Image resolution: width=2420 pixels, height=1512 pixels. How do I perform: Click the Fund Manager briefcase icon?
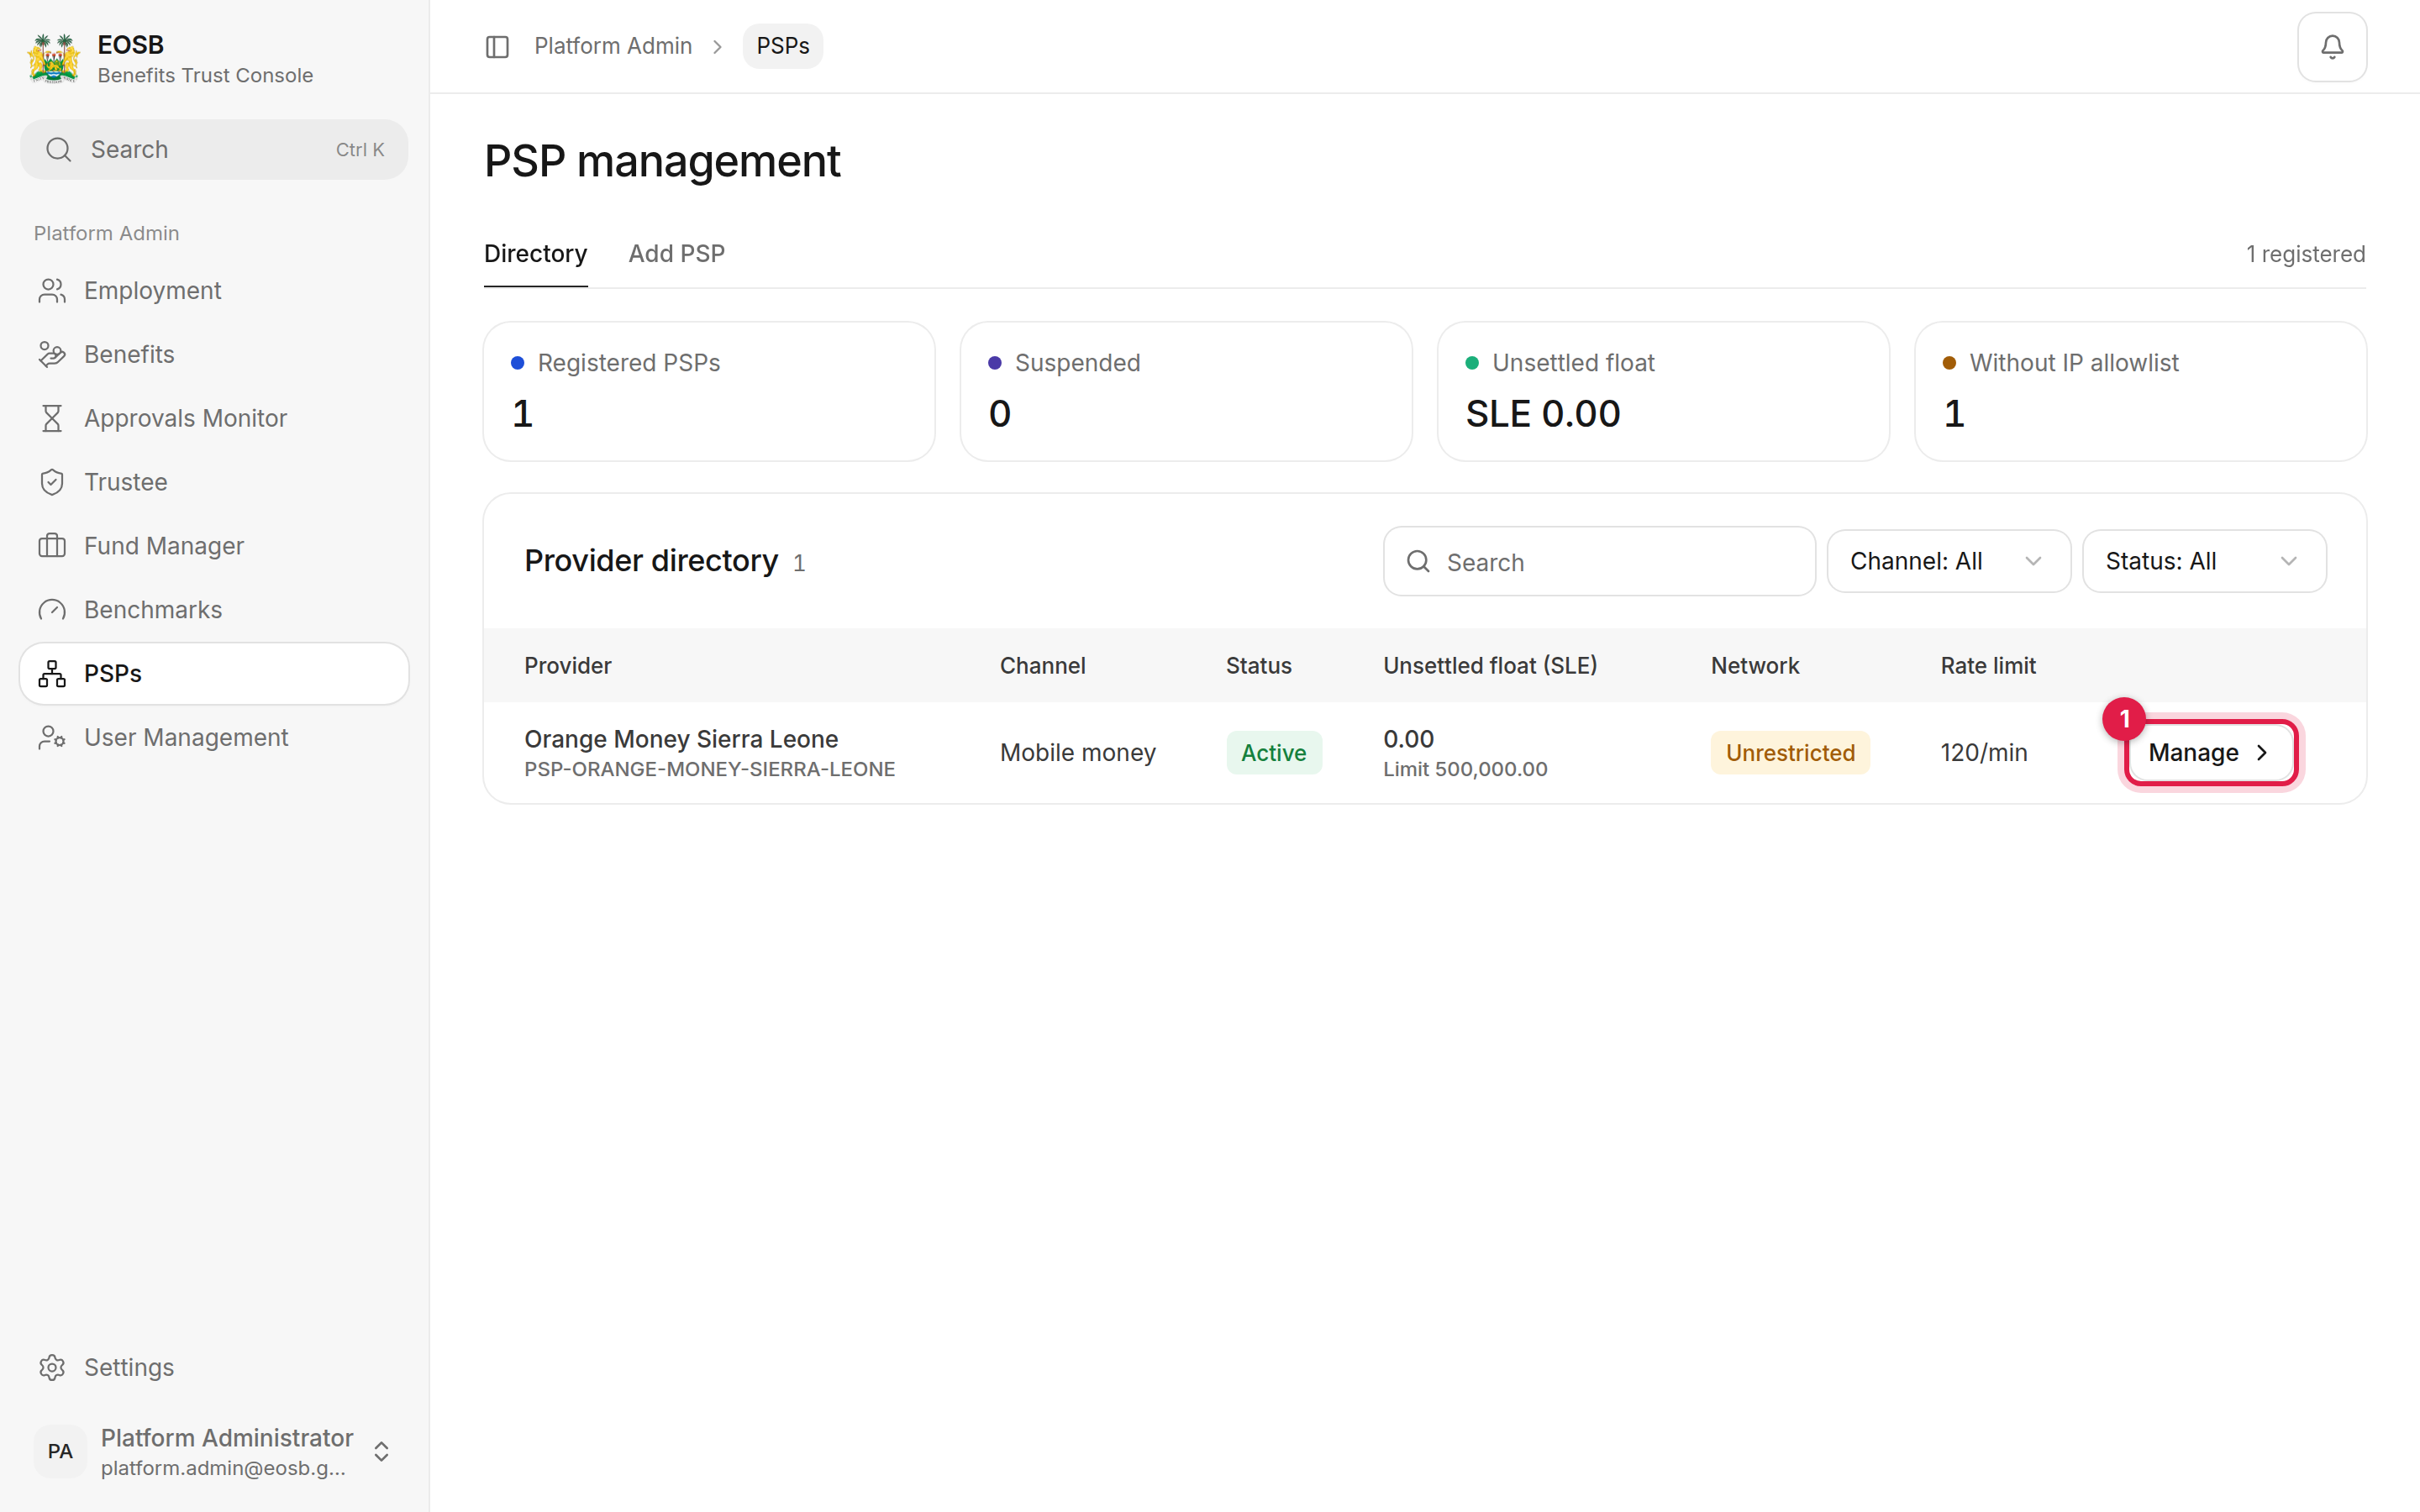point(52,546)
